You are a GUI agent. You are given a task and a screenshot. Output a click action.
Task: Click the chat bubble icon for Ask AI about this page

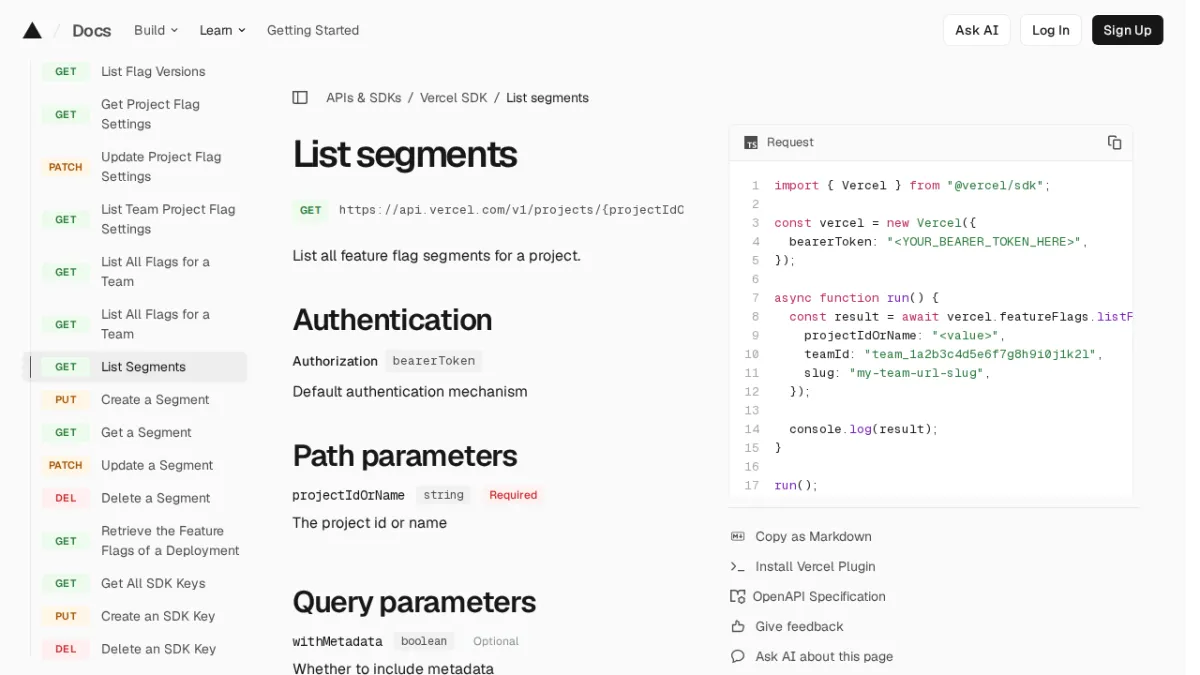pyautogui.click(x=738, y=657)
